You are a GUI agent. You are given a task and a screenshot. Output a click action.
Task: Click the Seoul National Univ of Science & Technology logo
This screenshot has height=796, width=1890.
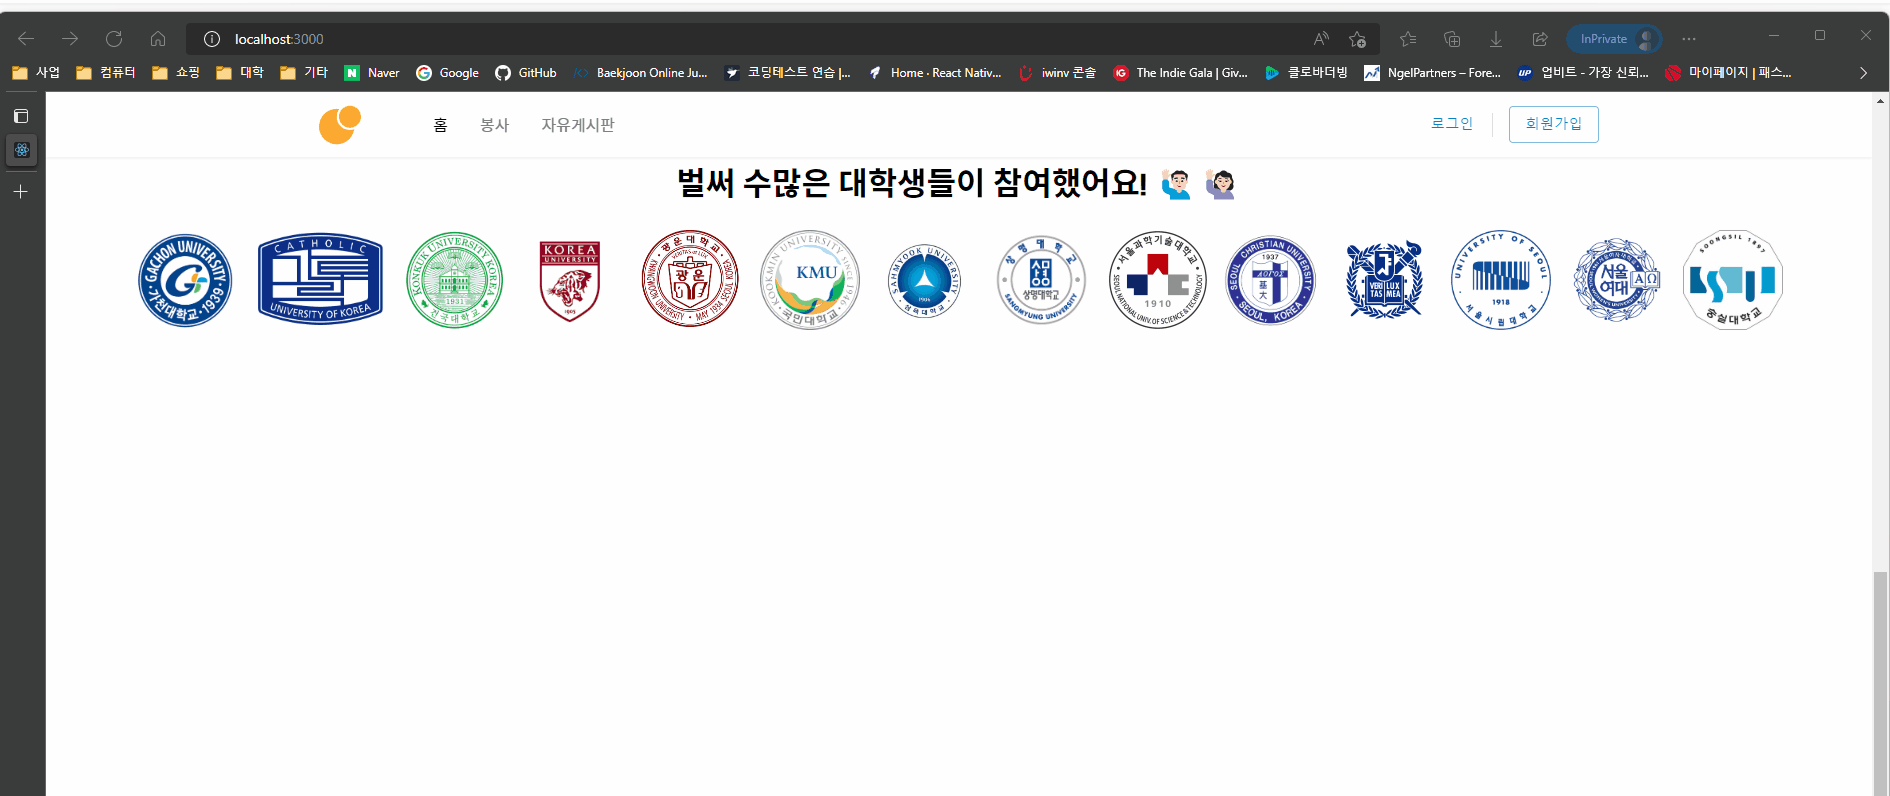pyautogui.click(x=1158, y=280)
